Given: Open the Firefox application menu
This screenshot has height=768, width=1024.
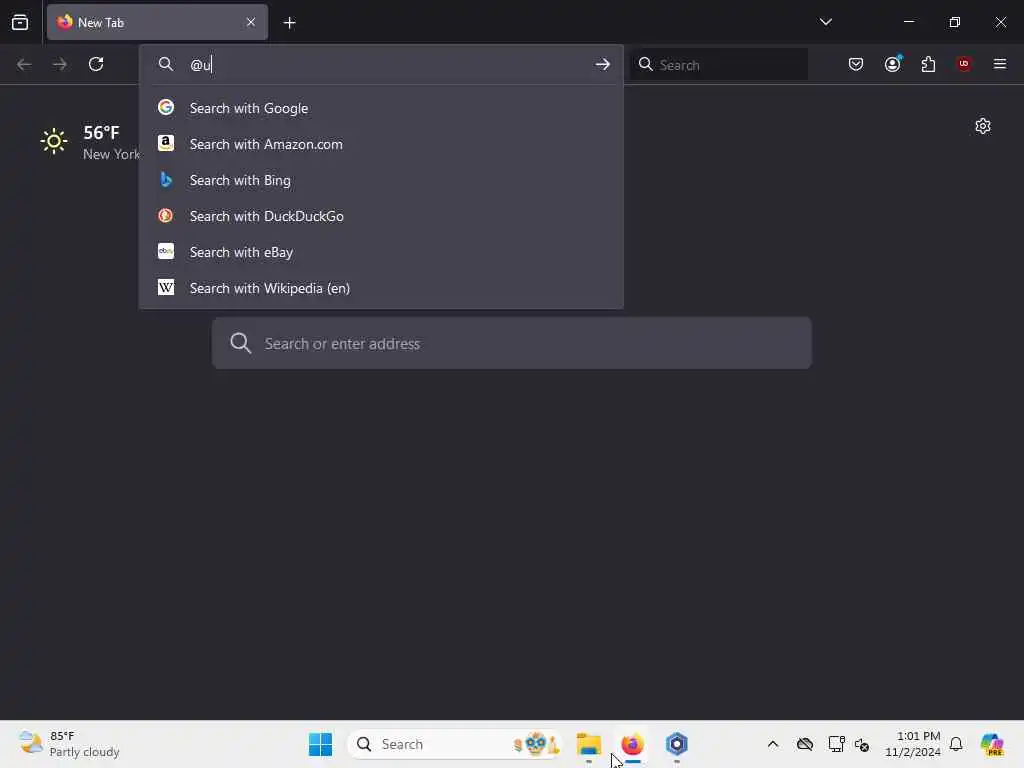Looking at the screenshot, I should coord(1000,64).
